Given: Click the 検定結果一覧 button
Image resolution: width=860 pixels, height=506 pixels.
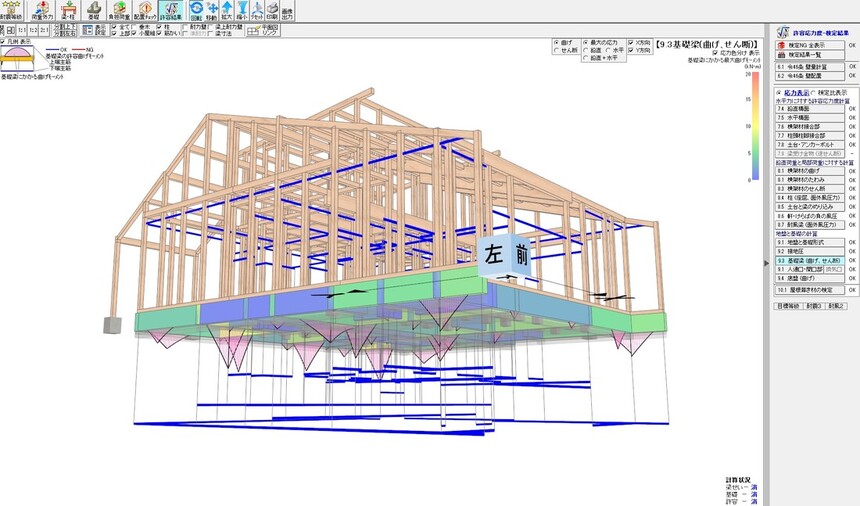Looking at the screenshot, I should coord(810,55).
